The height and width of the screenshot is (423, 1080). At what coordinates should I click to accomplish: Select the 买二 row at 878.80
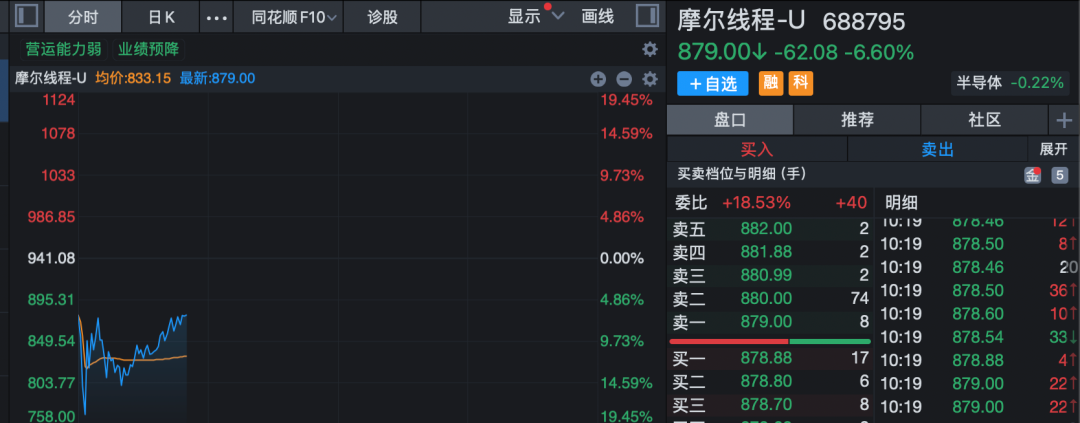[x=770, y=381]
